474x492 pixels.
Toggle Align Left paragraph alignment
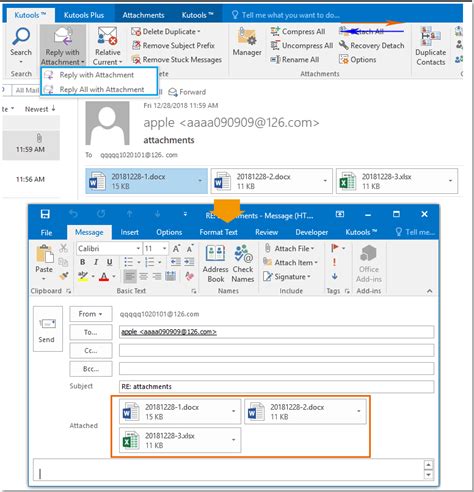[130, 276]
